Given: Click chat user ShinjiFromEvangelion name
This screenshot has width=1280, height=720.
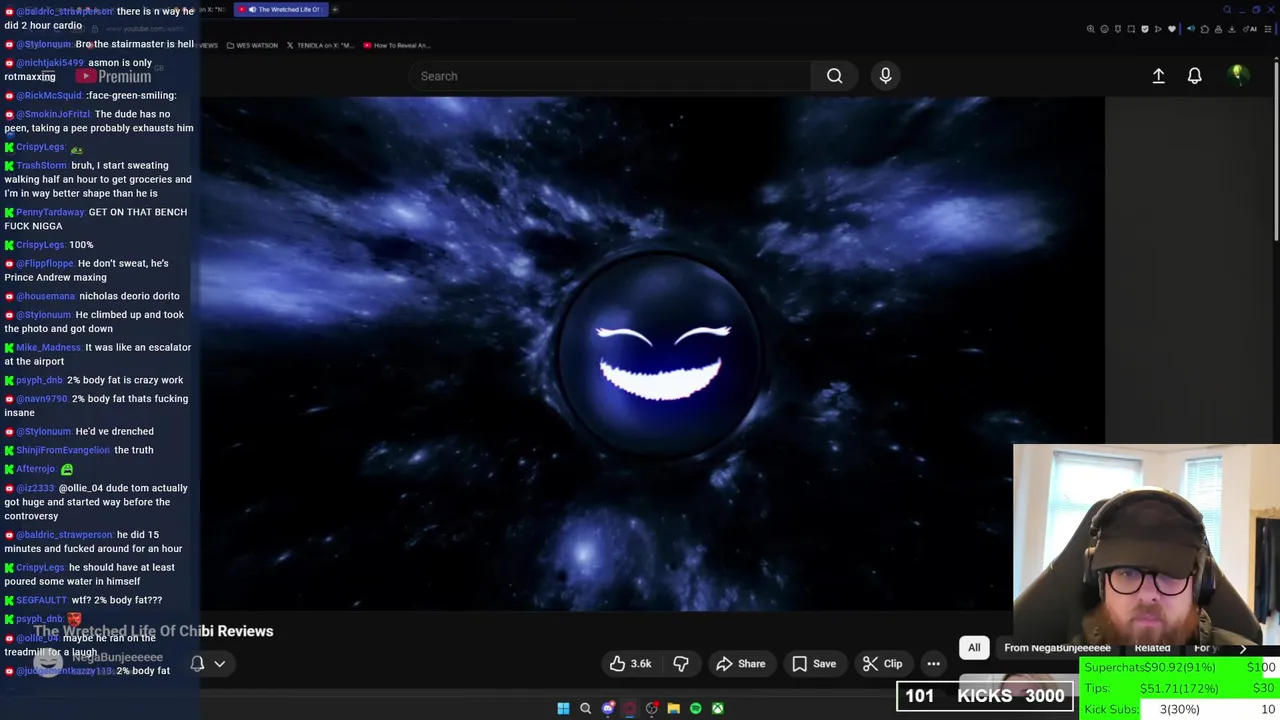Looking at the screenshot, I should [x=63, y=450].
